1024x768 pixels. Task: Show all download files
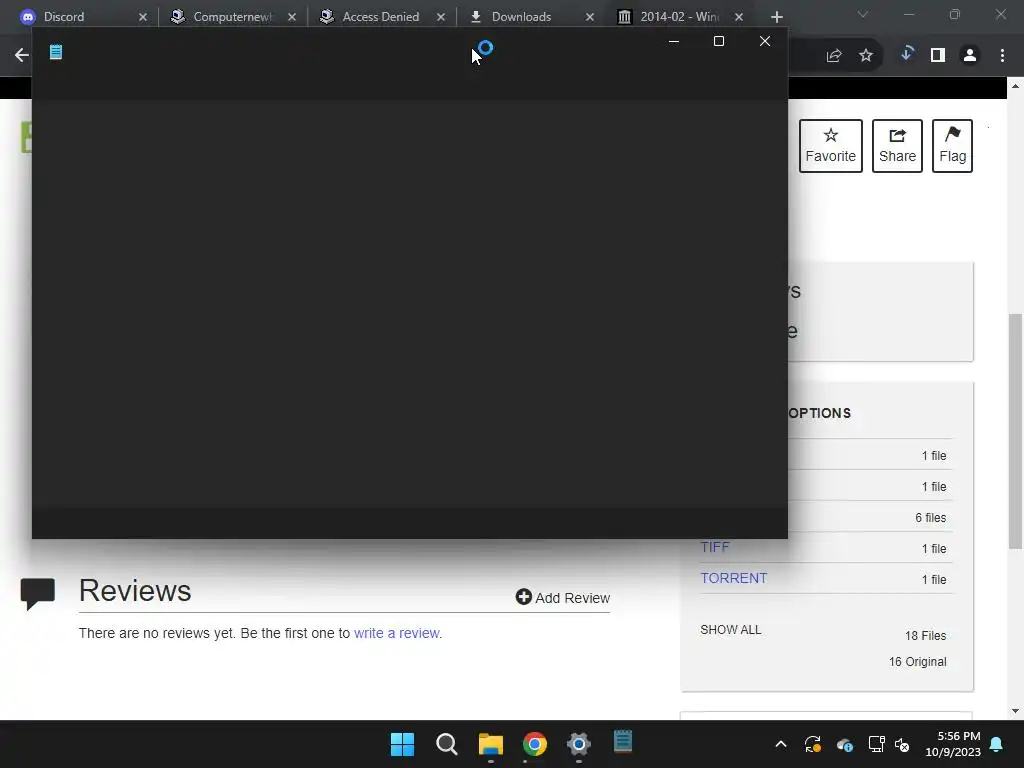pos(731,630)
